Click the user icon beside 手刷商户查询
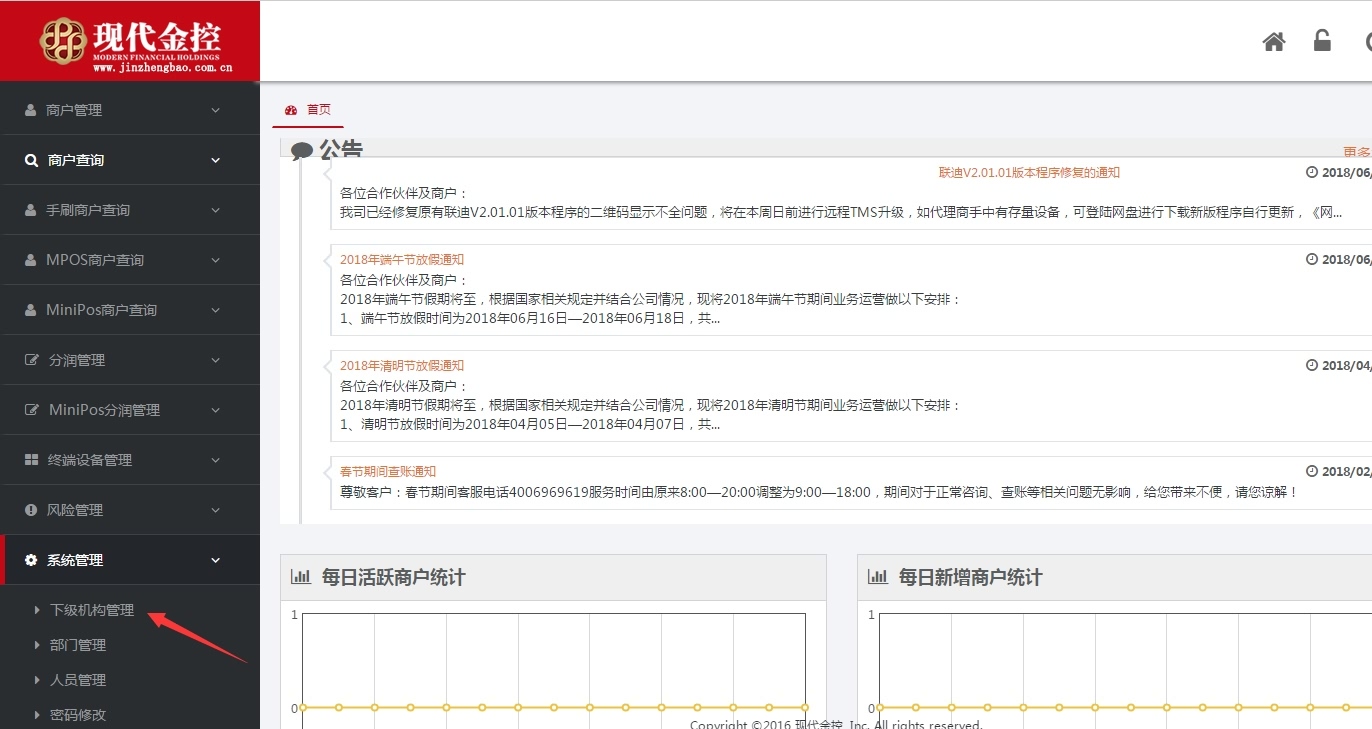This screenshot has height=729, width=1372. pos(31,210)
